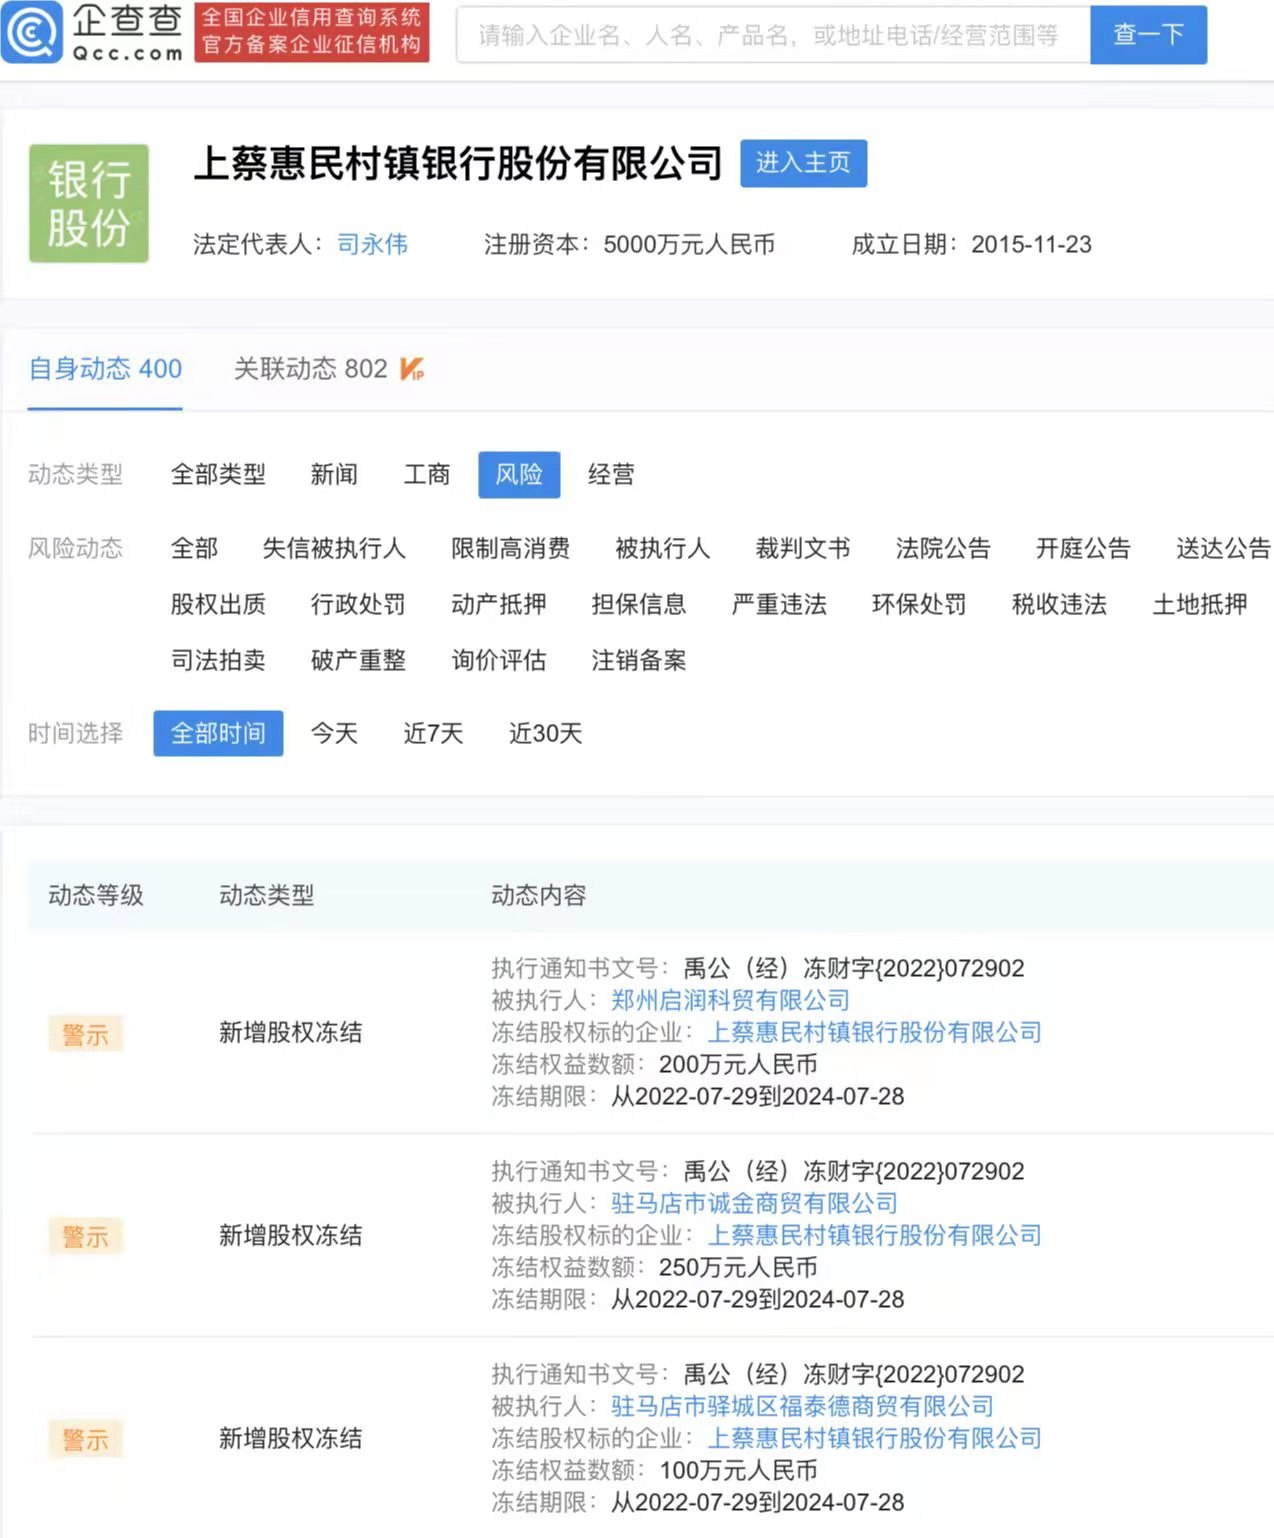Filter by 询价评估
This screenshot has width=1274, height=1538.
click(x=498, y=660)
